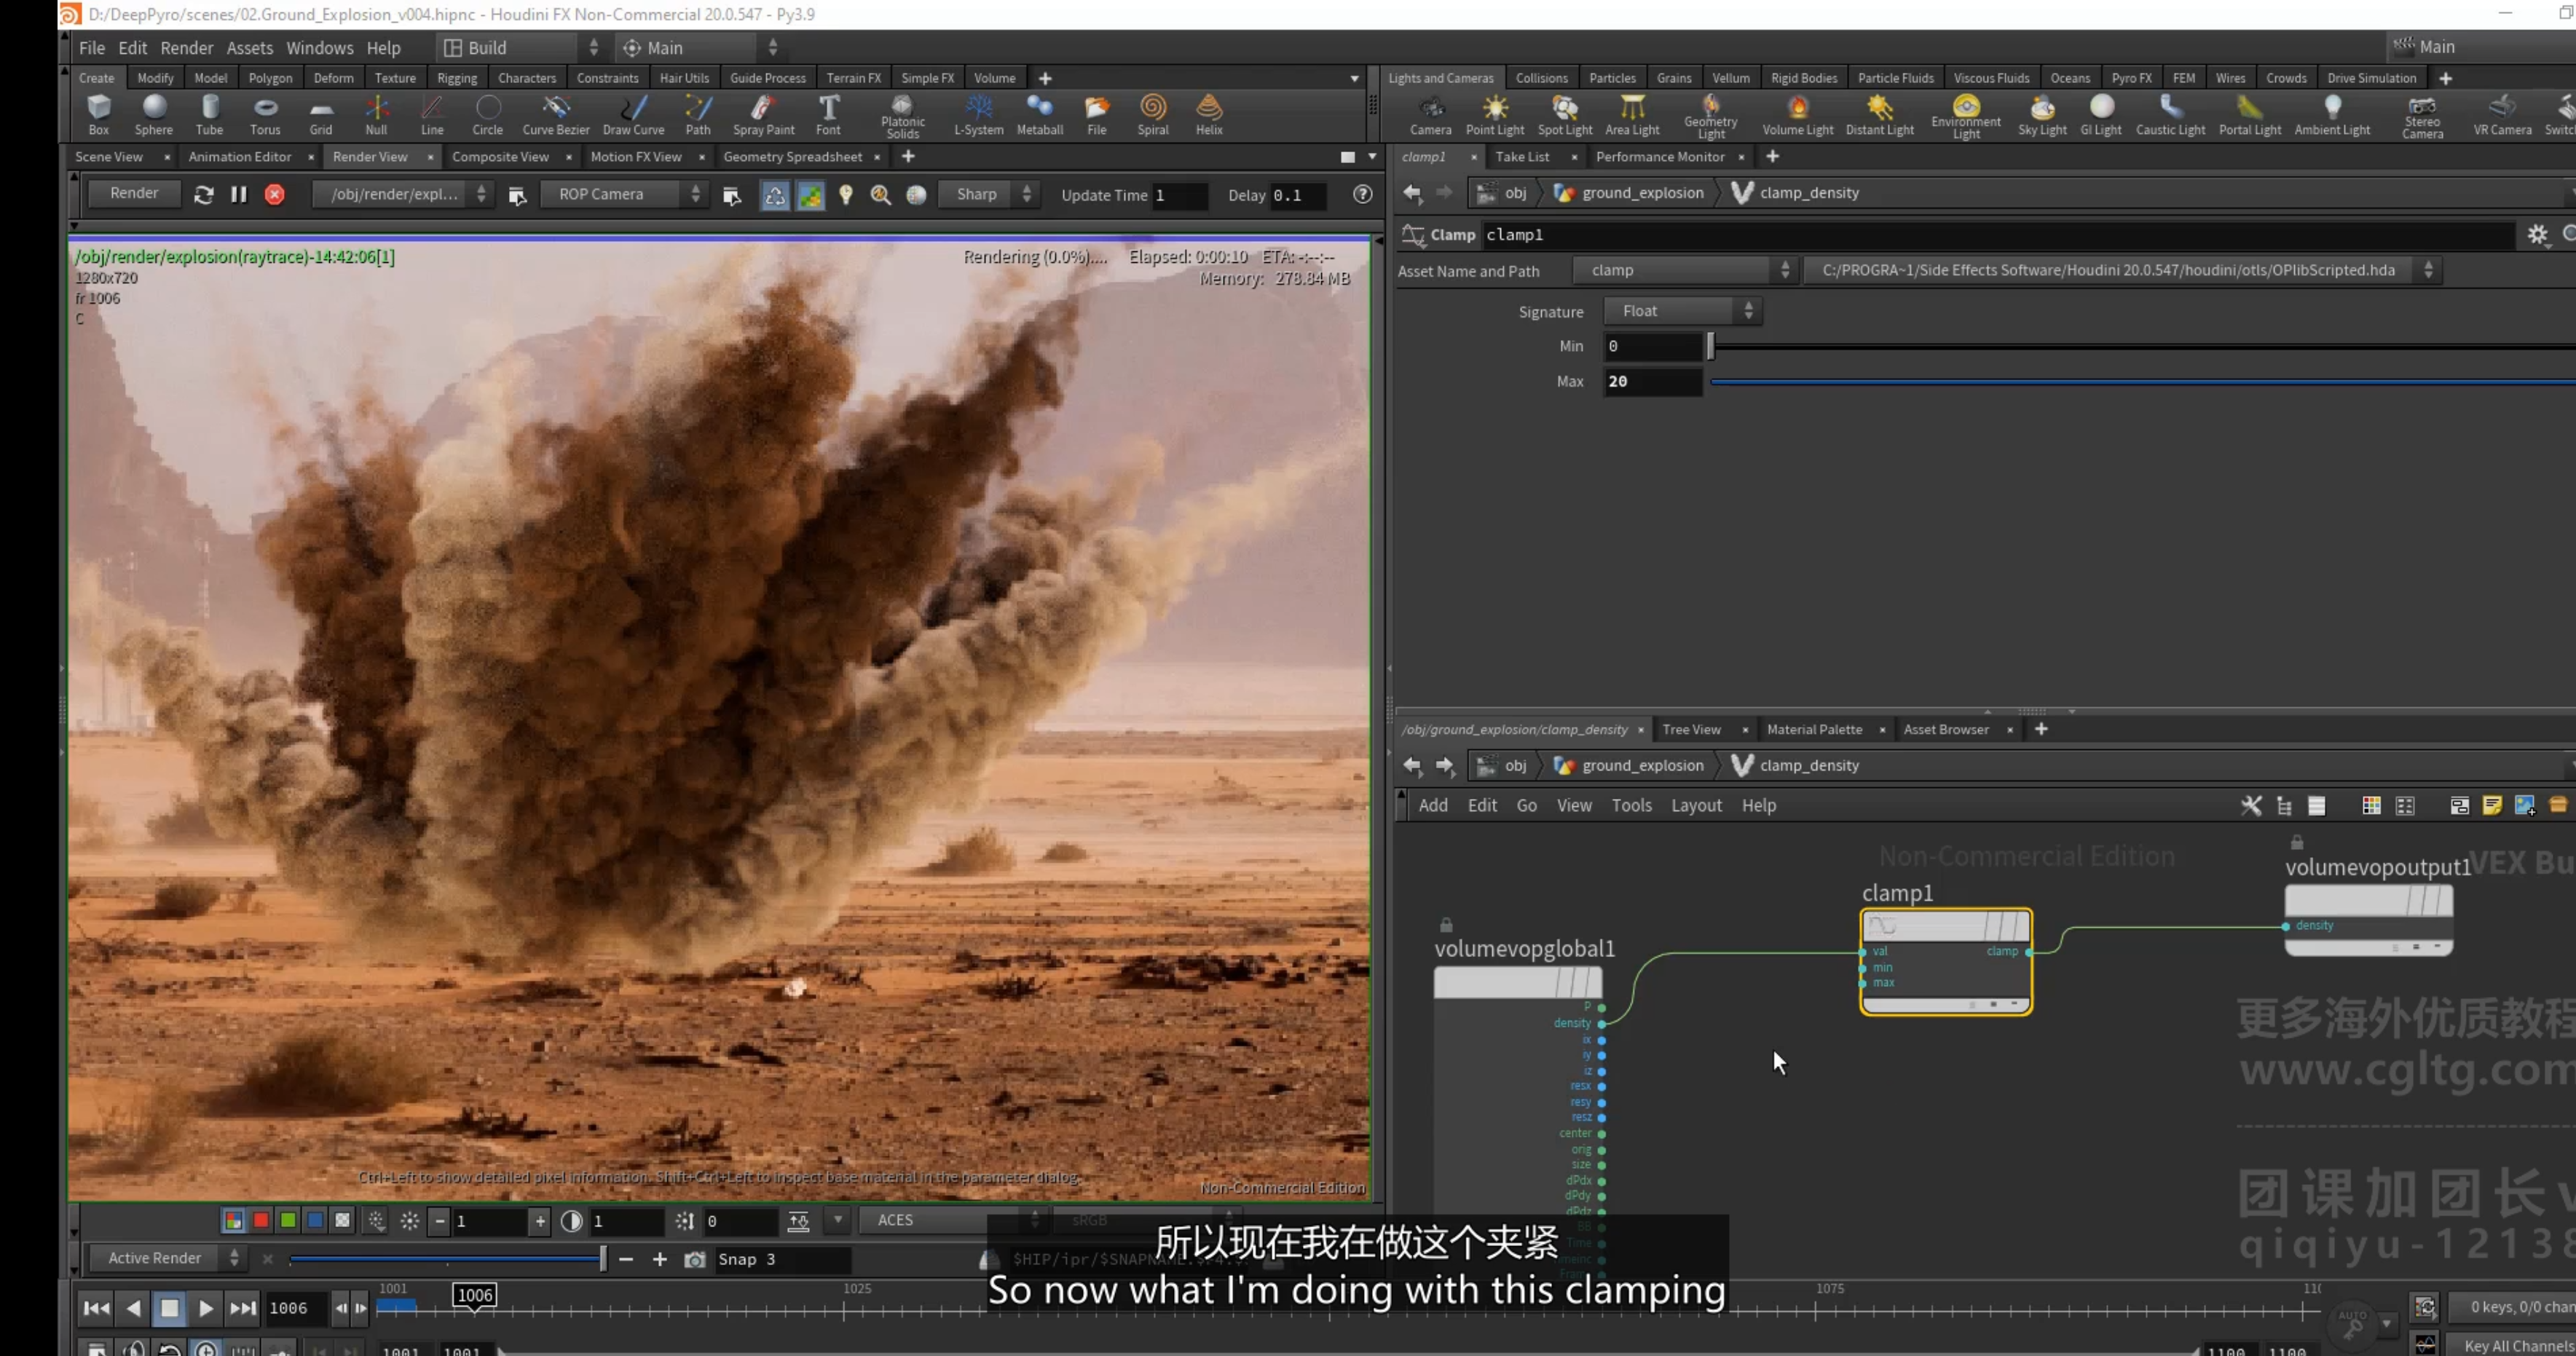Create an Environment Light
This screenshot has height=1356, width=2576.
pyautogui.click(x=1966, y=116)
